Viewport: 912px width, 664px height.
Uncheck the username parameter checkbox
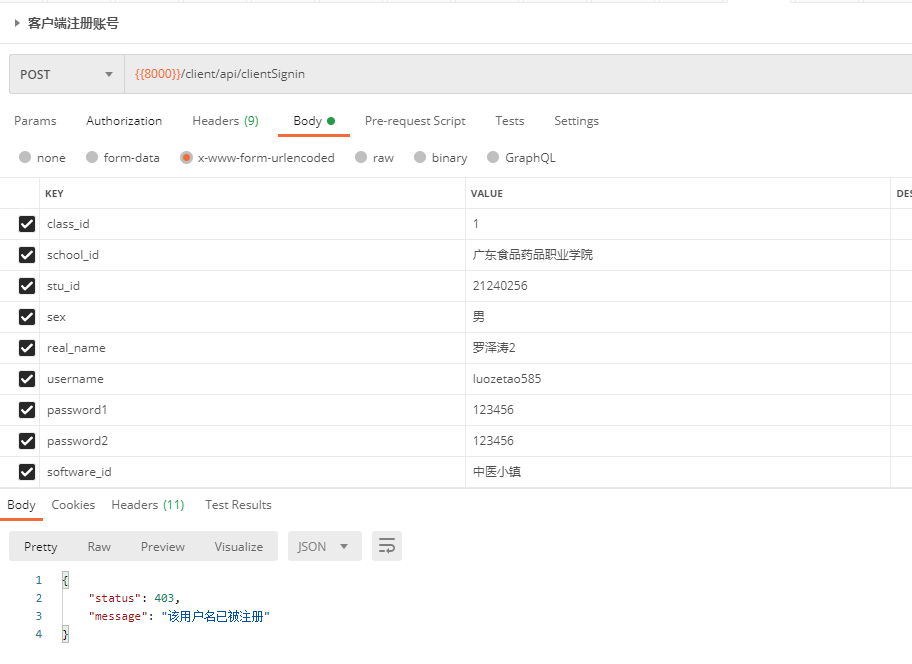(x=27, y=379)
